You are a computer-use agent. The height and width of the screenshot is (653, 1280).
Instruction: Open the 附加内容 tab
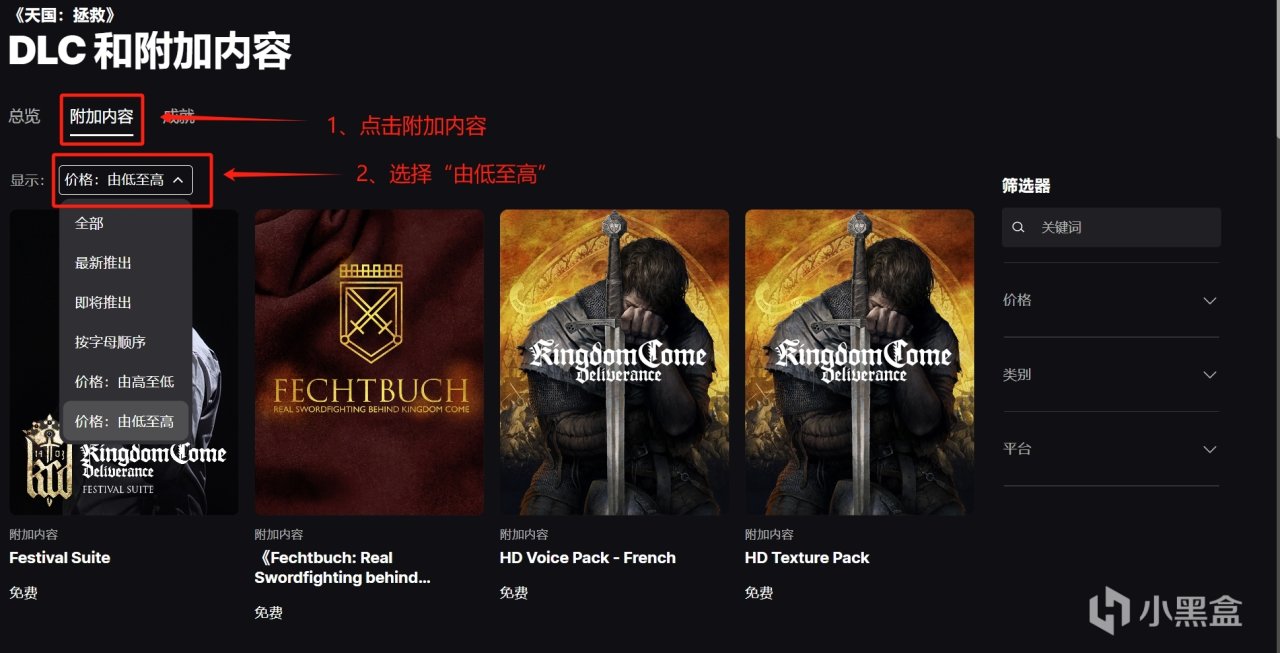point(102,117)
